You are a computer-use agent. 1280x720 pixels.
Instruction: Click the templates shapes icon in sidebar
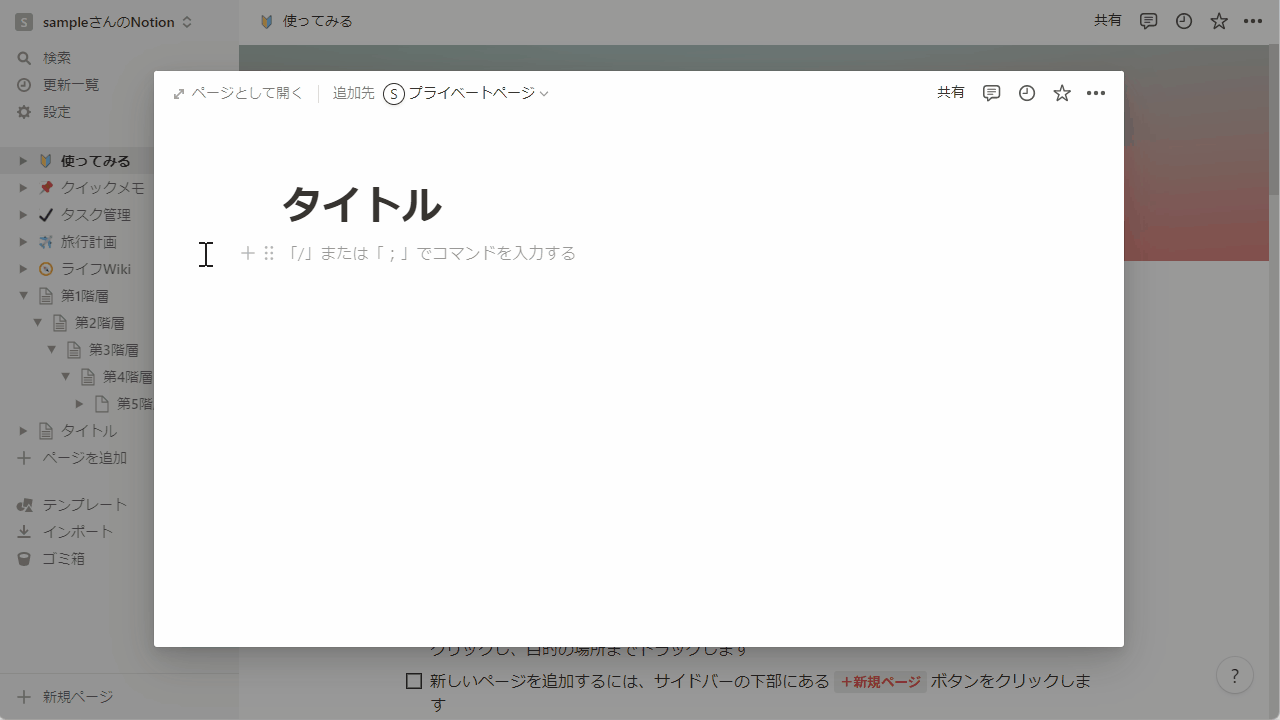coord(25,505)
